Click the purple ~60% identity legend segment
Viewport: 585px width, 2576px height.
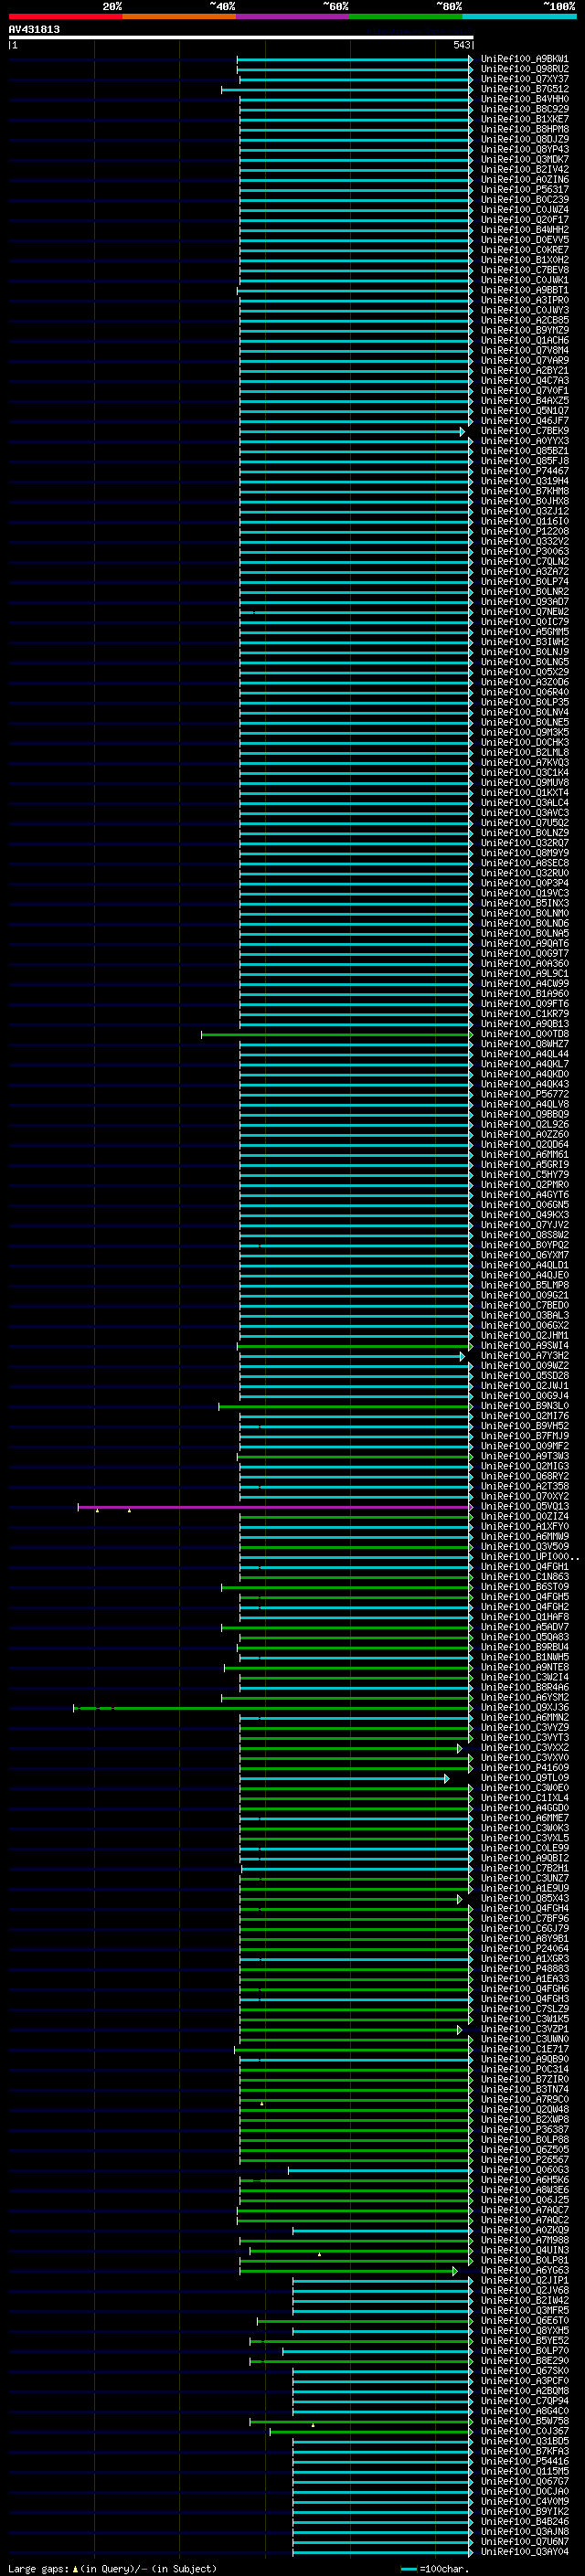coord(292,16)
